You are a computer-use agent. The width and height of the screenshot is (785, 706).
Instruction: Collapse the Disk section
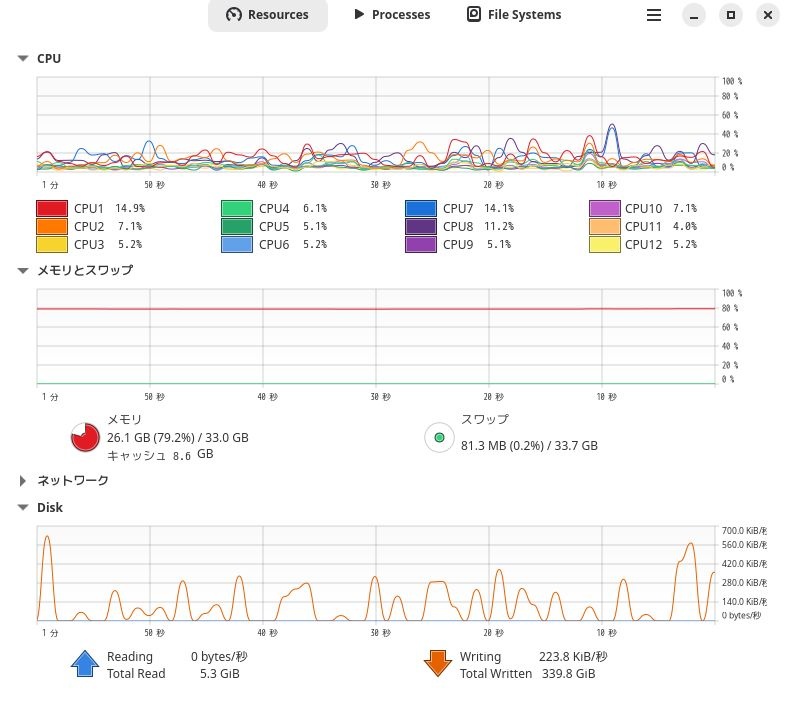pos(22,508)
